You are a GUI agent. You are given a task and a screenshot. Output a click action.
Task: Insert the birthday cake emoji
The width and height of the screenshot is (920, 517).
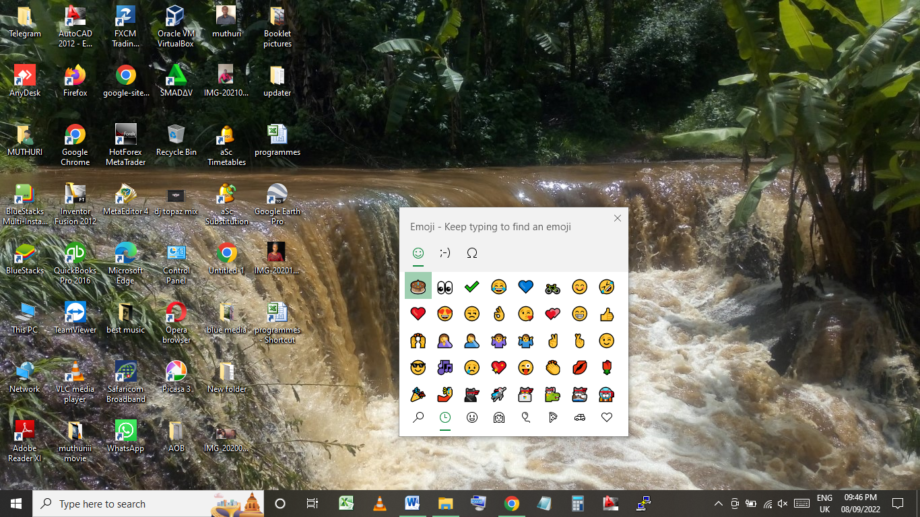418,286
